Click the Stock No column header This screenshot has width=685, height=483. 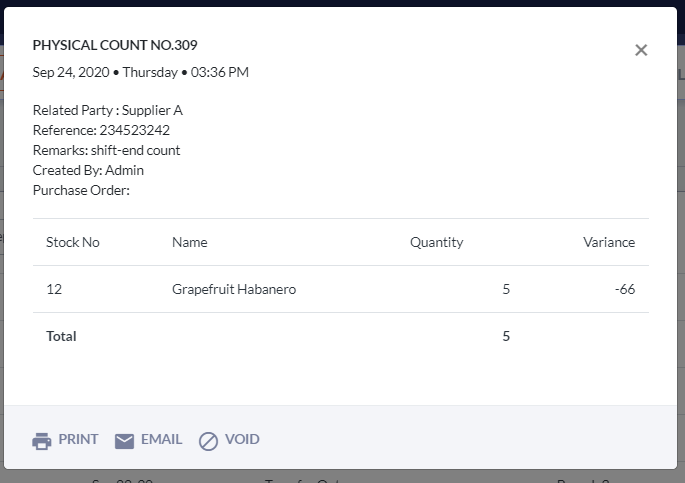coord(73,242)
